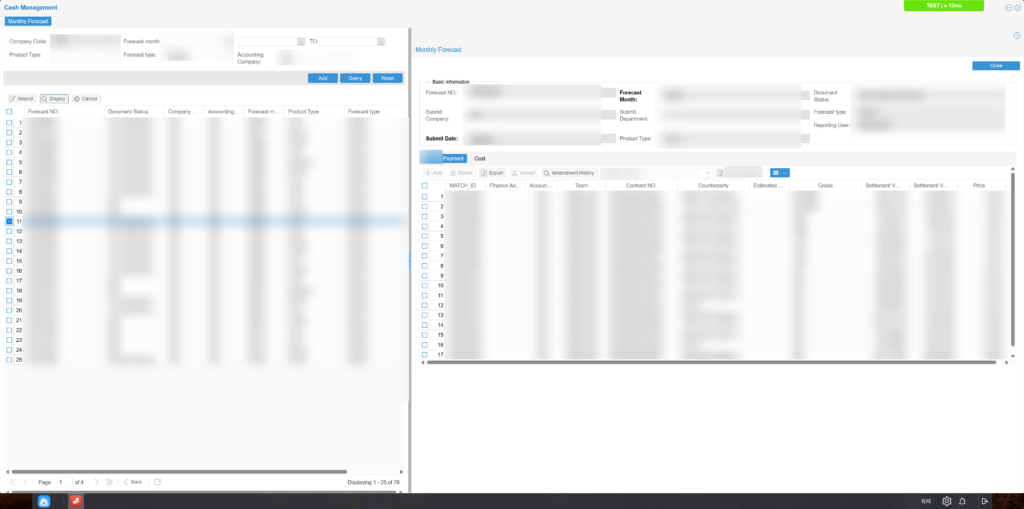
Task: Click the Amend toolbar button
Action: point(21,99)
